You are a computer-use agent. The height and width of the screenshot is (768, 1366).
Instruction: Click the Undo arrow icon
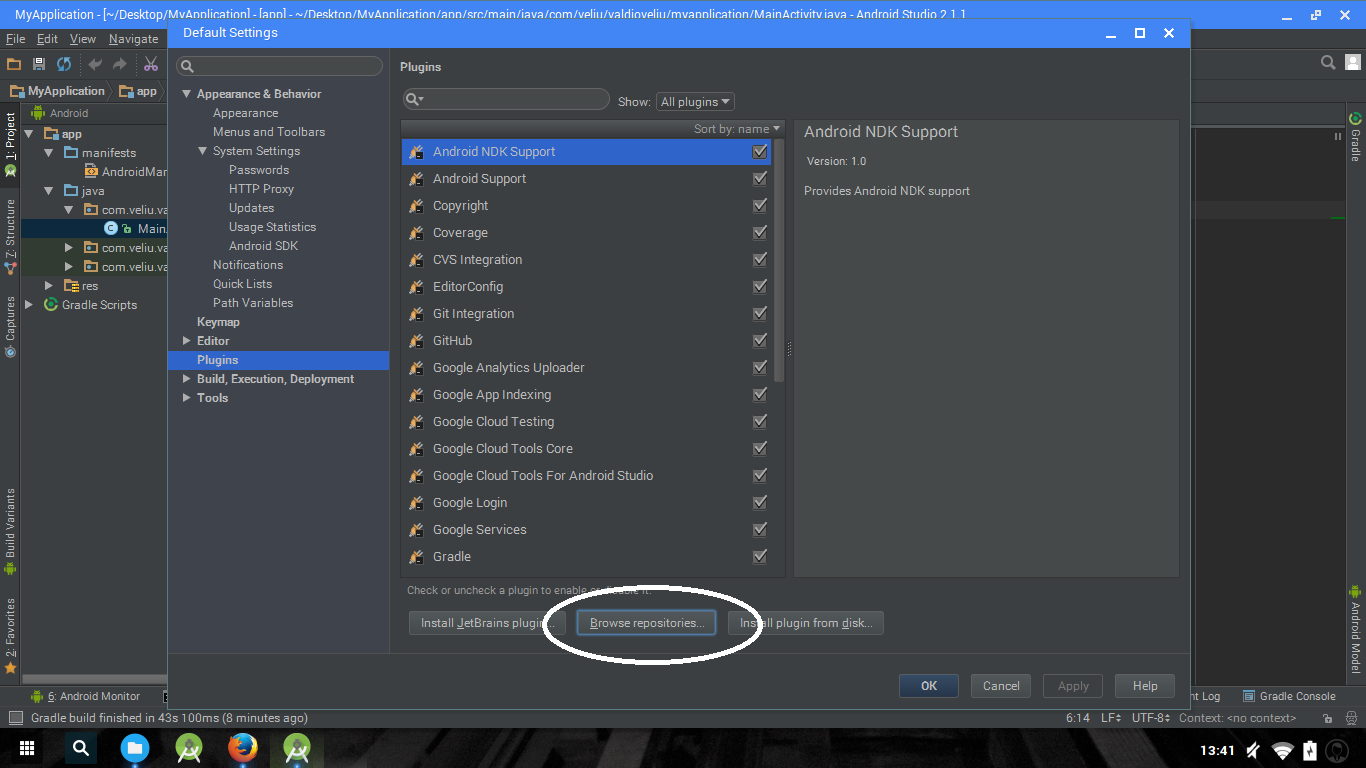pos(96,64)
